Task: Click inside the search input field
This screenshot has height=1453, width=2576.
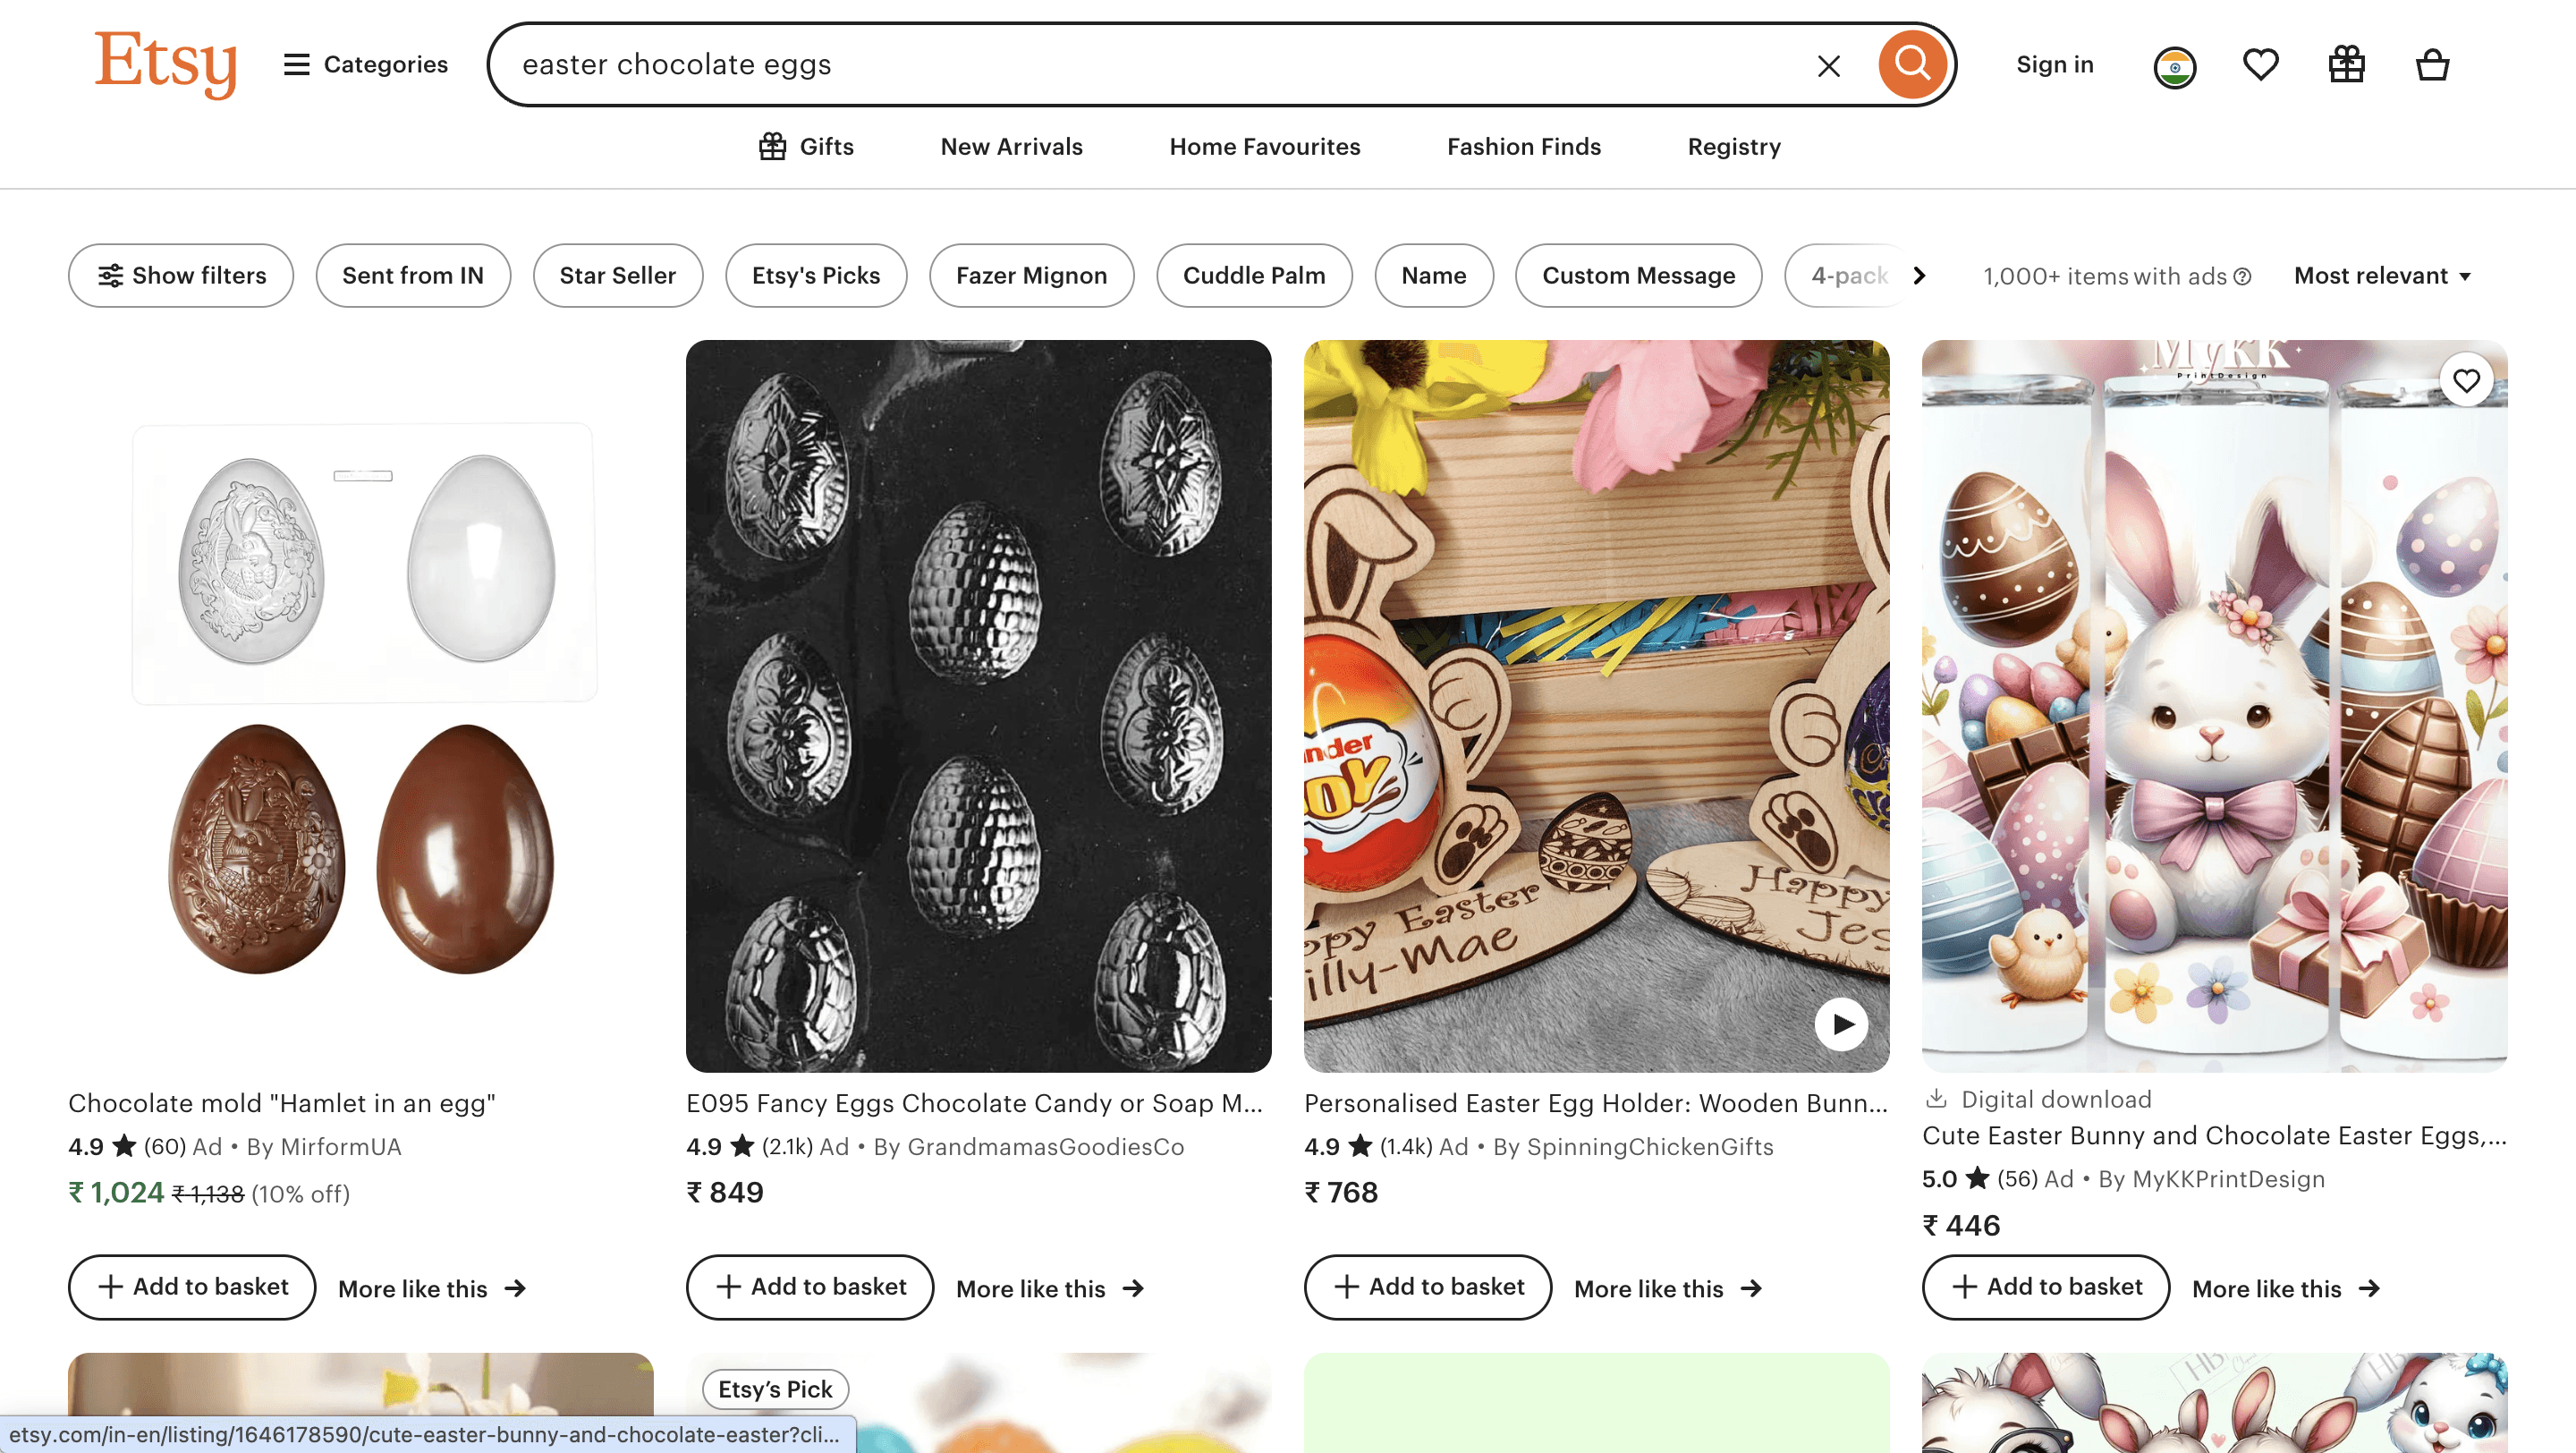Action: (x=1100, y=64)
